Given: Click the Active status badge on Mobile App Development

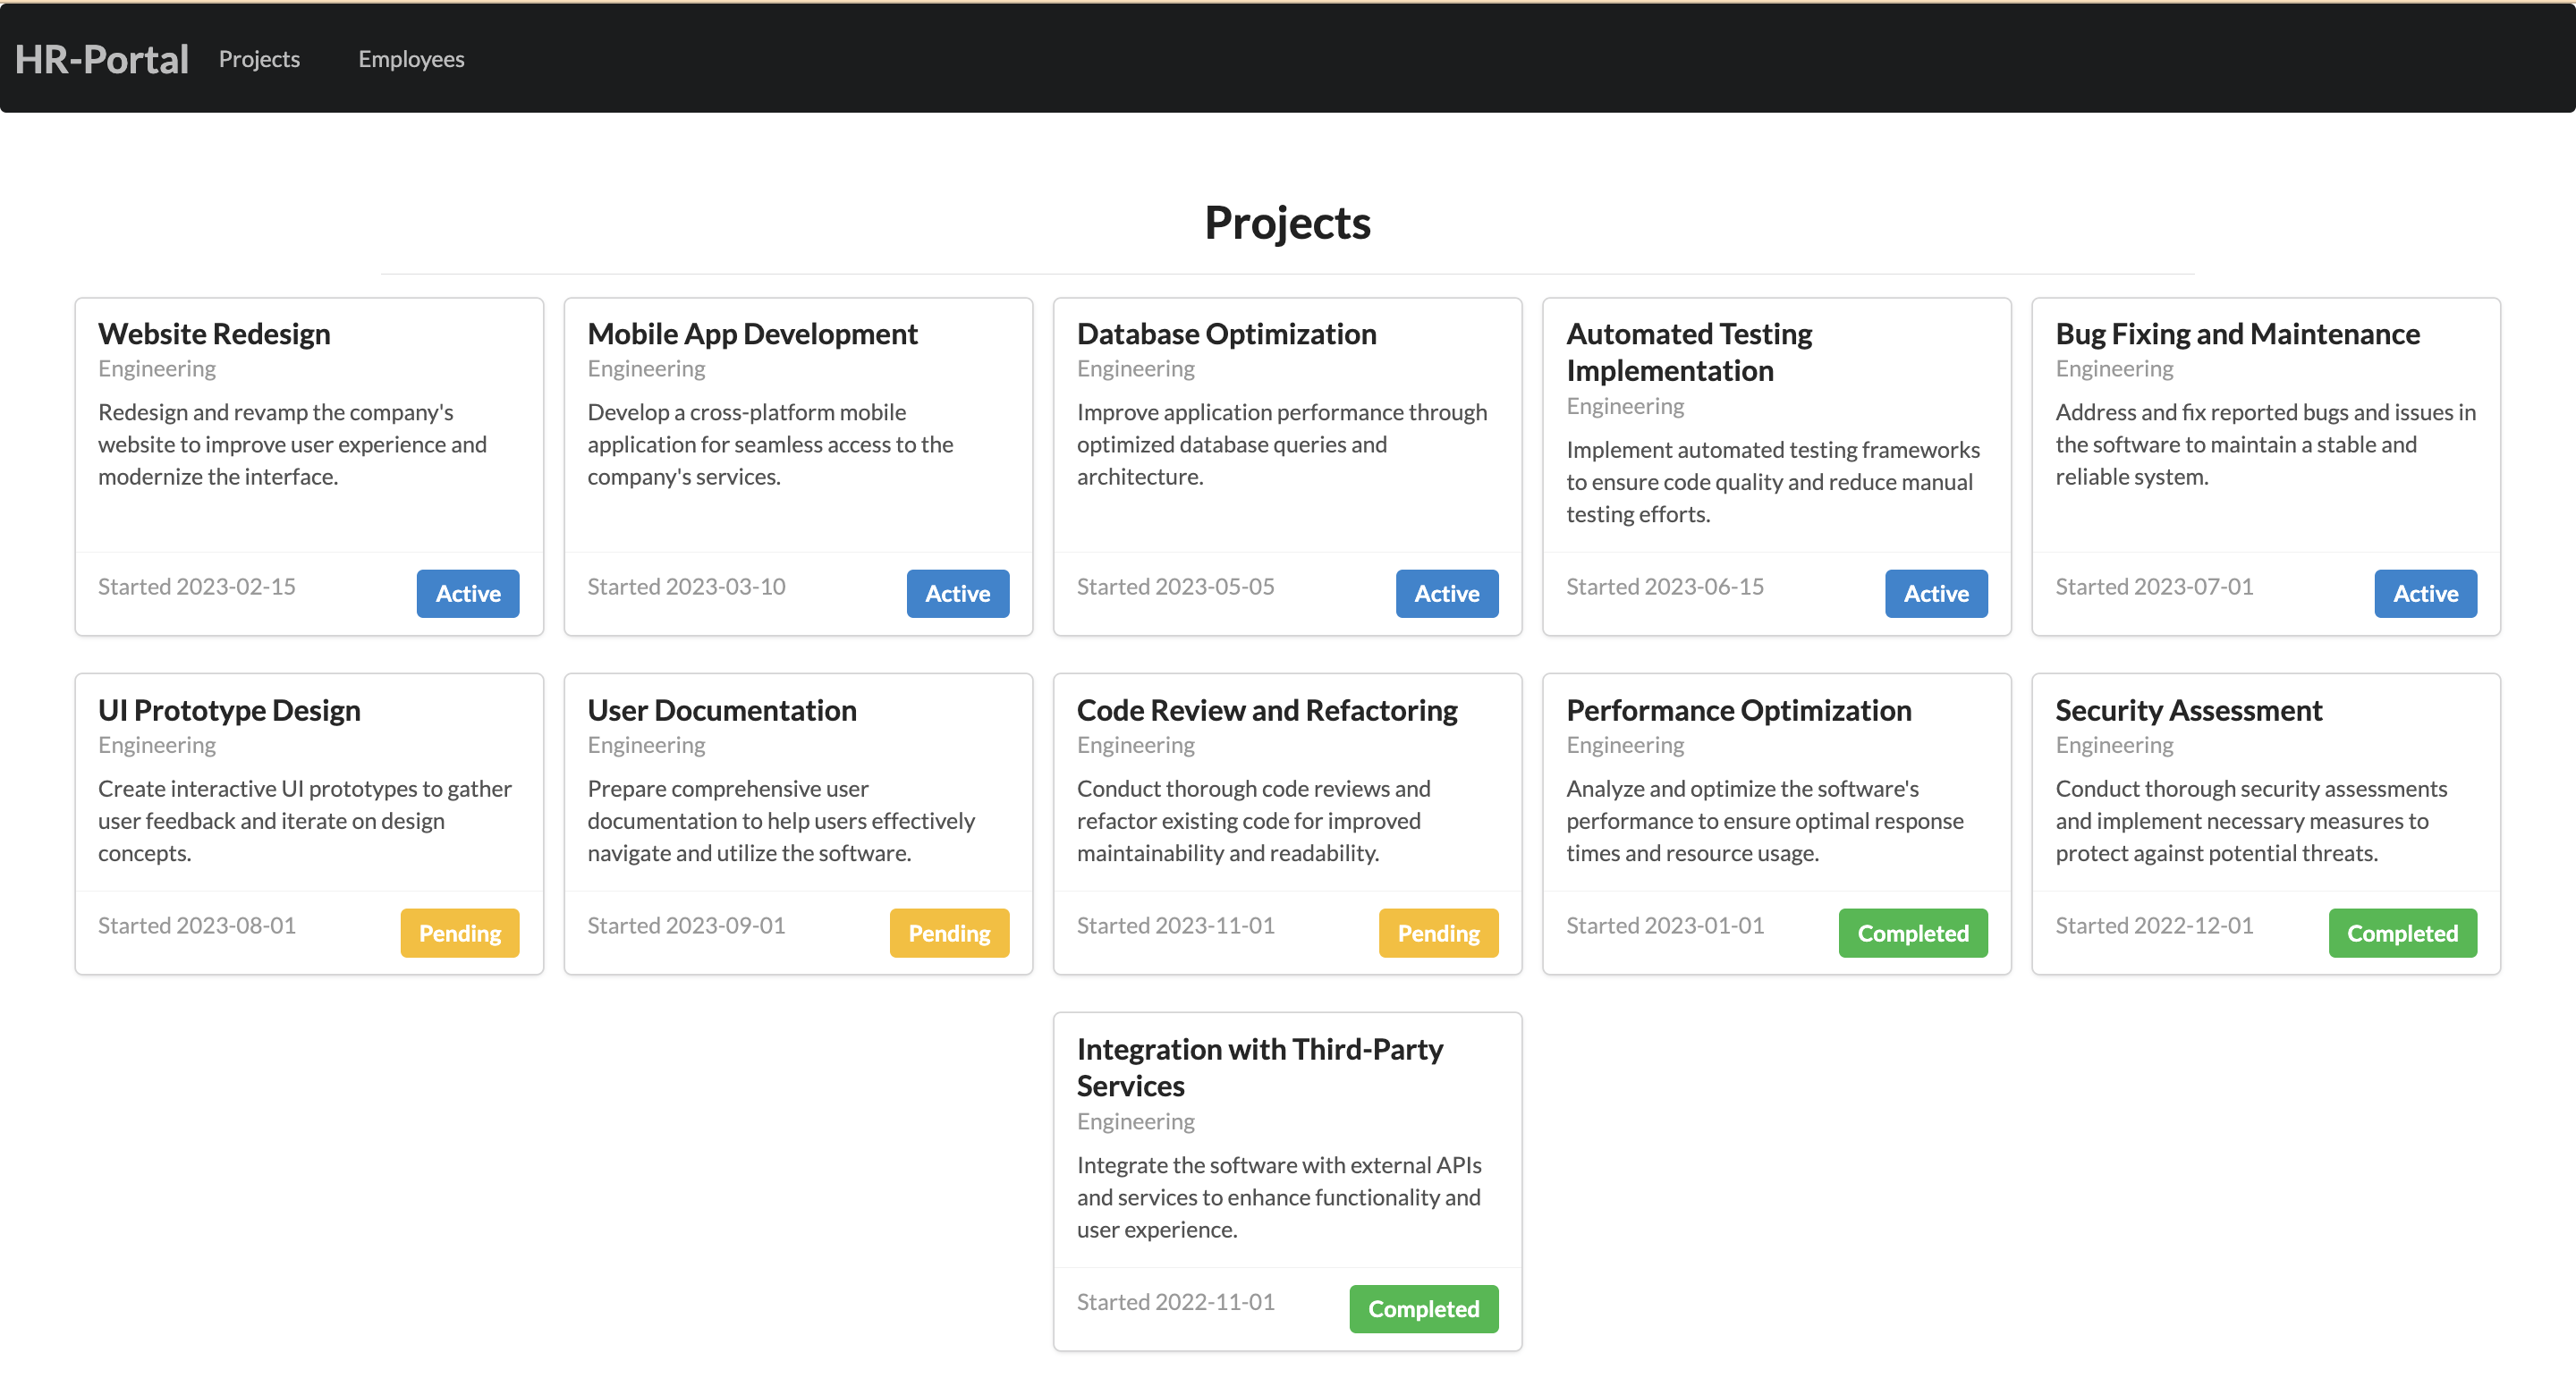Looking at the screenshot, I should click(956, 593).
